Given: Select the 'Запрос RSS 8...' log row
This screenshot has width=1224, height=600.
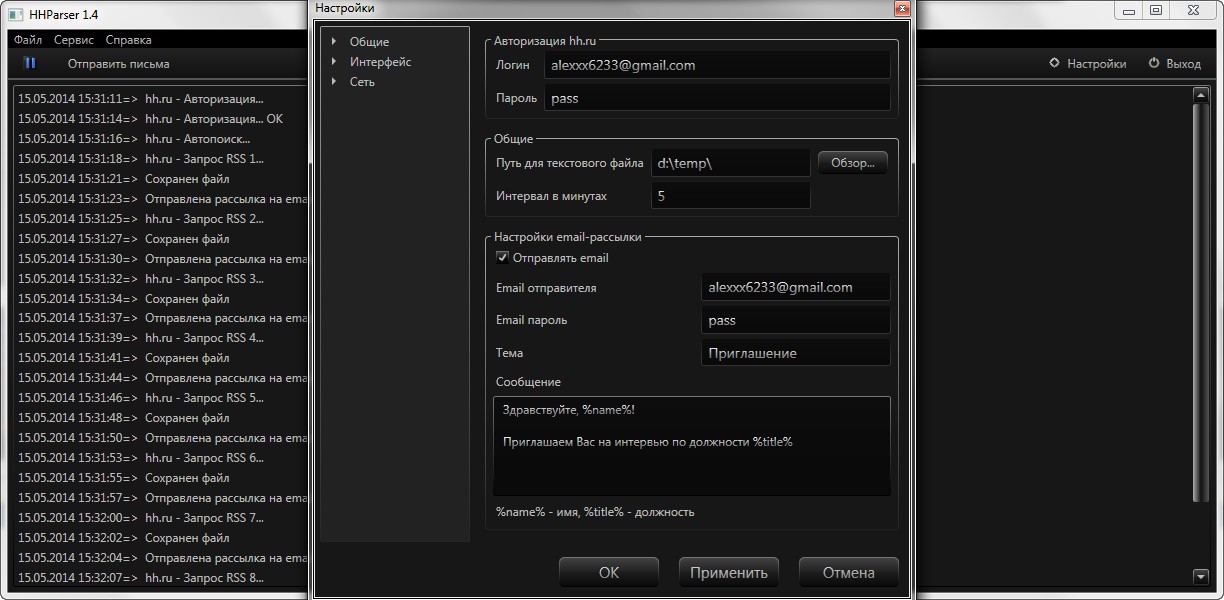Looking at the screenshot, I should point(141,577).
